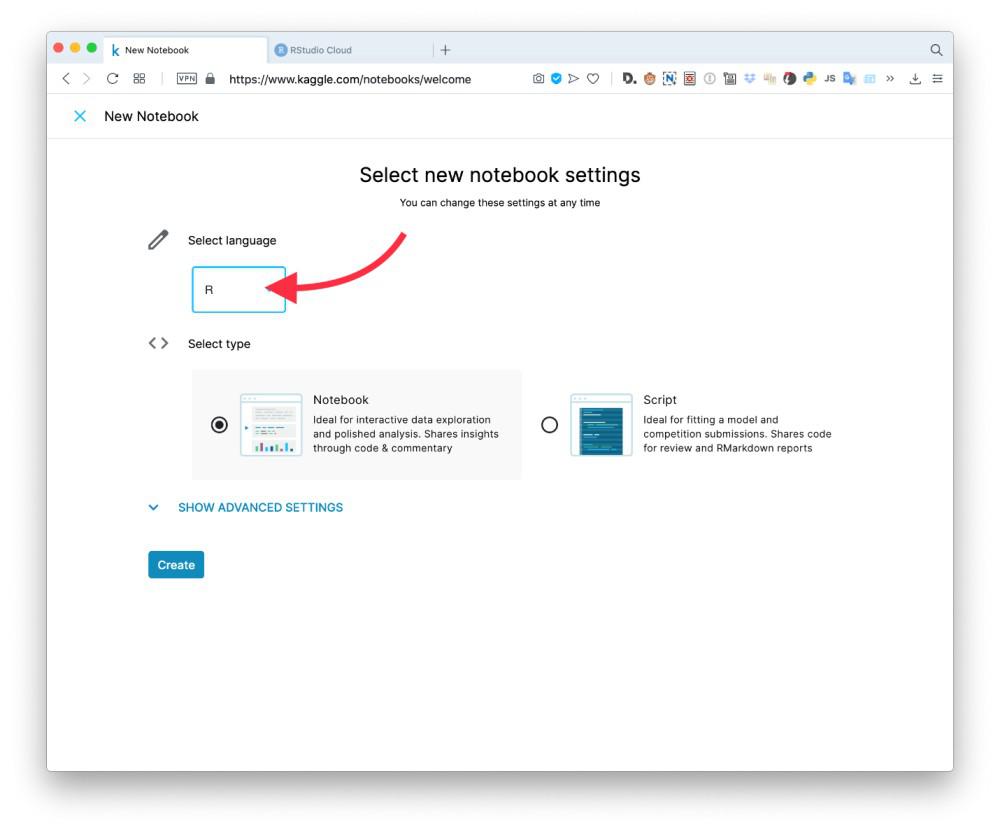This screenshot has width=1000, height=833.
Task: Open the JS extension icon
Action: 829,78
